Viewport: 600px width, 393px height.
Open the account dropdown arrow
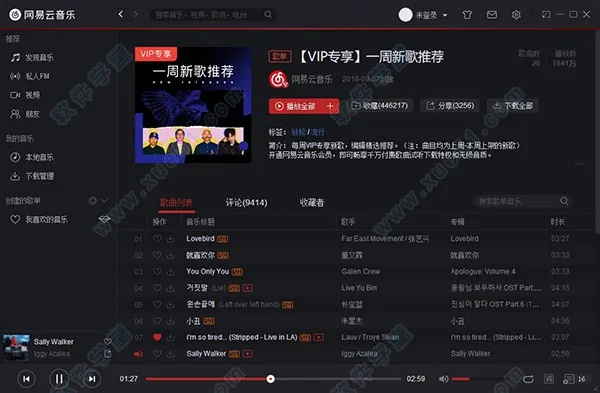[x=445, y=15]
